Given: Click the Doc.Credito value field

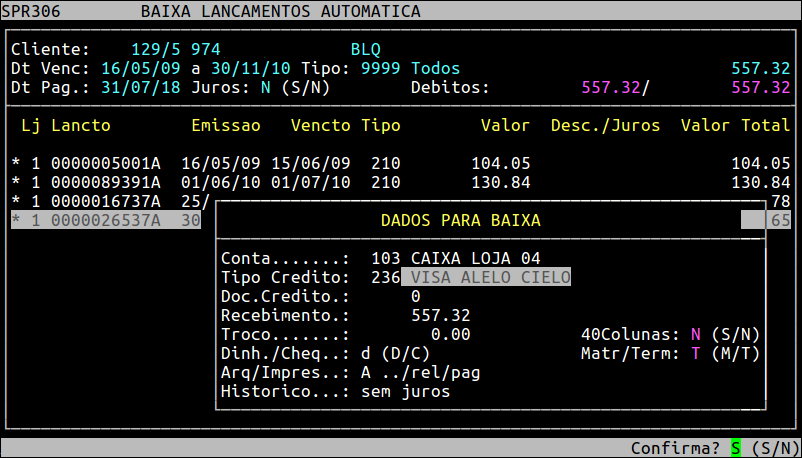Looking at the screenshot, I should point(415,296).
